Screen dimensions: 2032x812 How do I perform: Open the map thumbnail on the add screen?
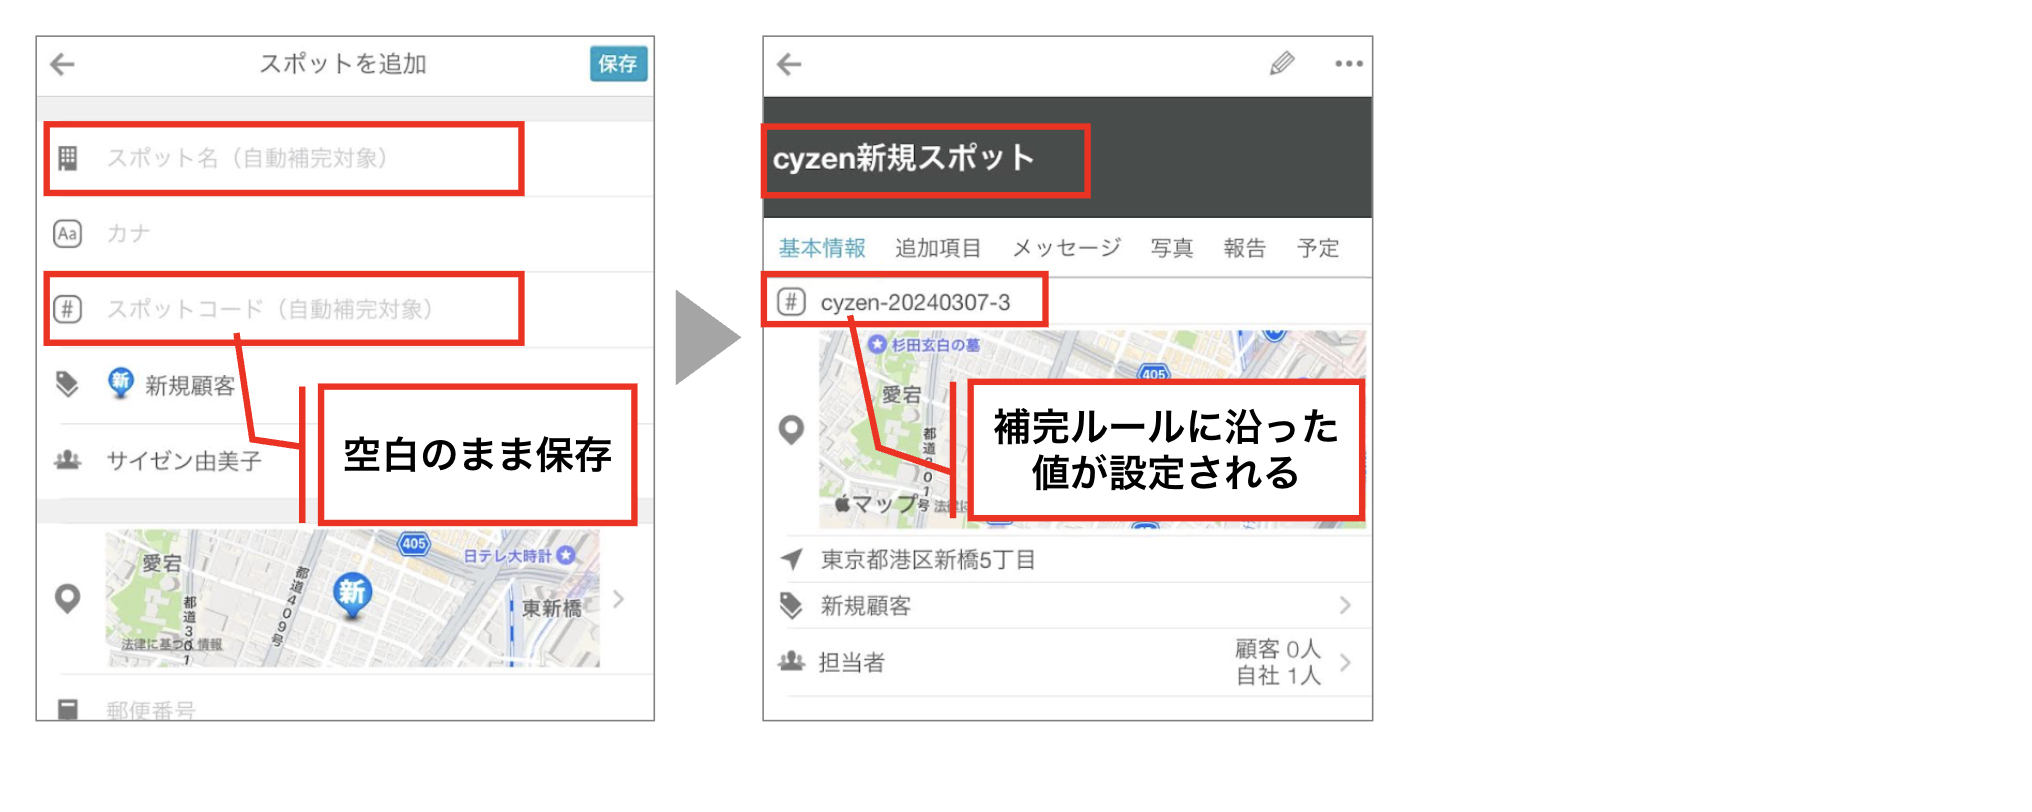(352, 598)
